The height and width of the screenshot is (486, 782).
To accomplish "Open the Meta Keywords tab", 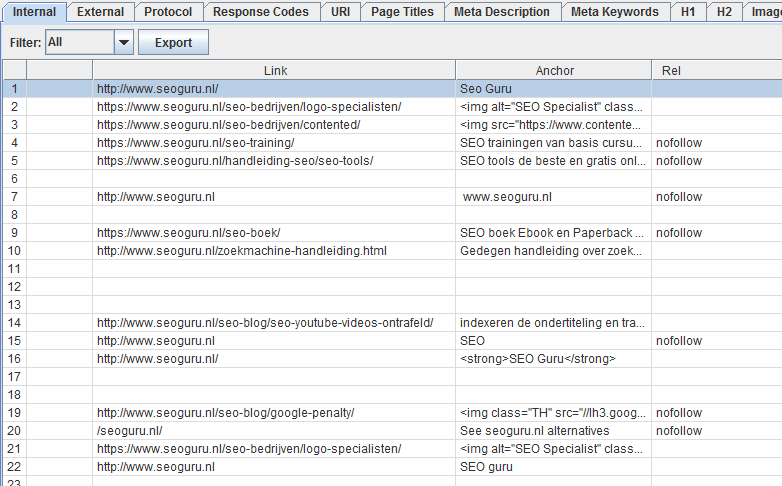I will click(615, 12).
